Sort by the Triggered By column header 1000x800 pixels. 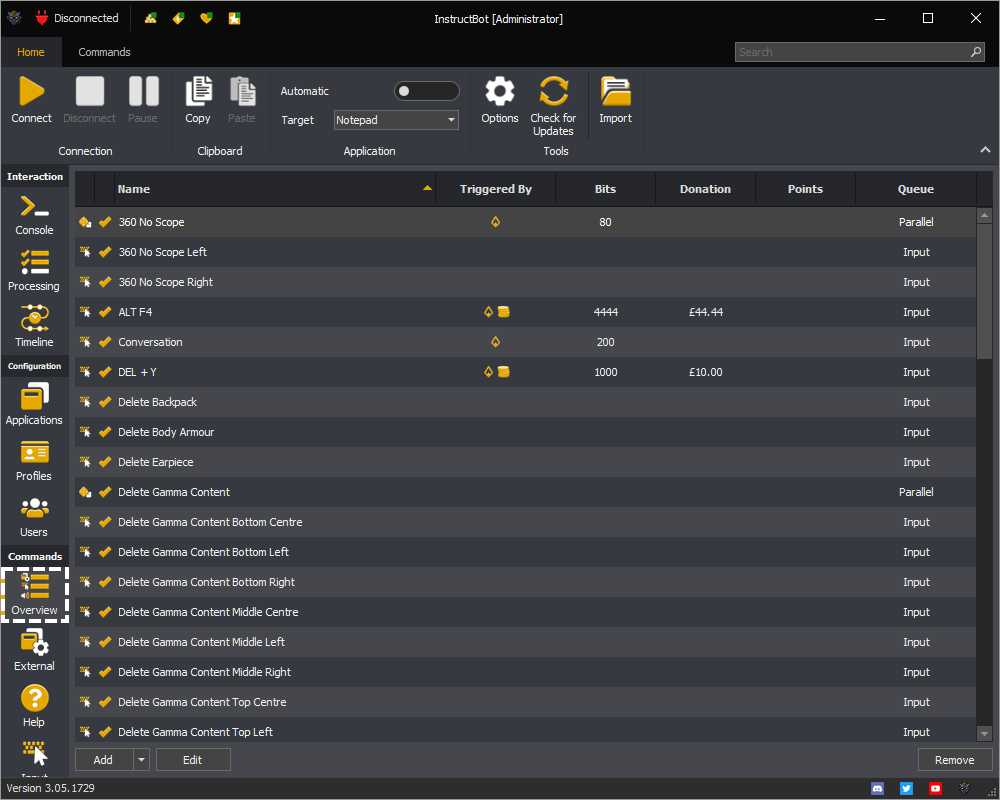[x=496, y=189]
